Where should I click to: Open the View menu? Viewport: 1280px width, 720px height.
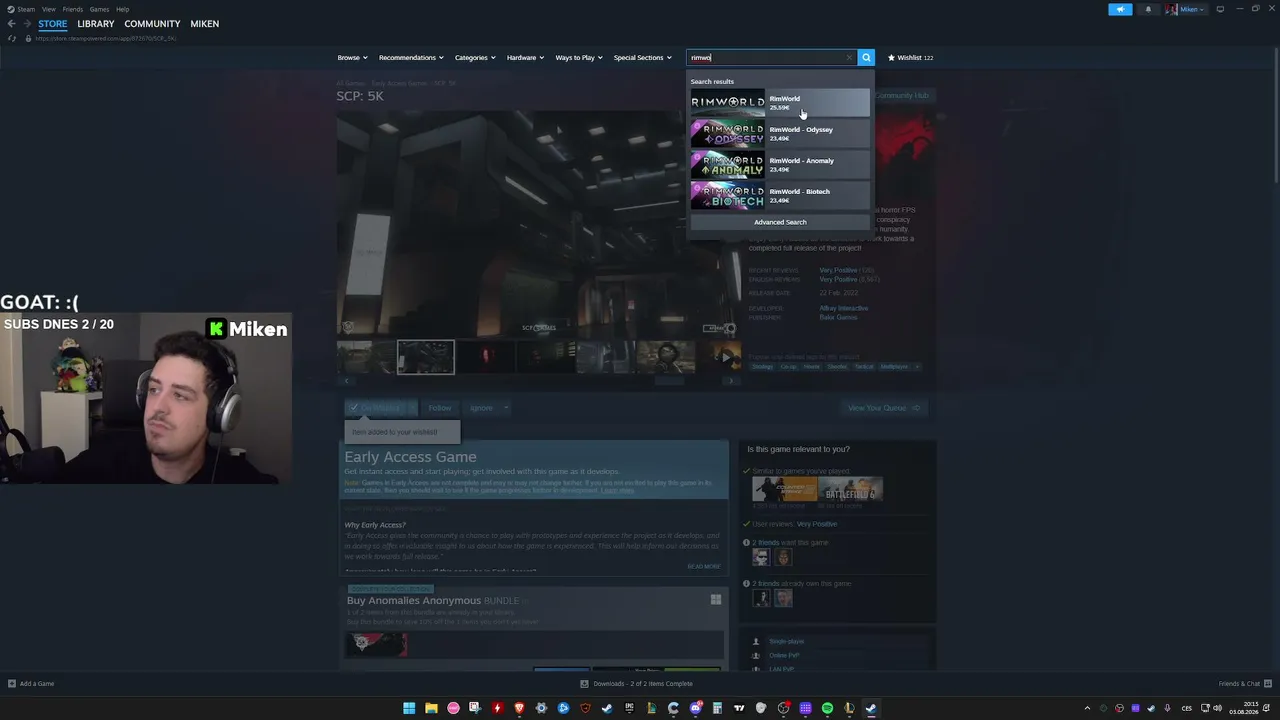point(48,9)
